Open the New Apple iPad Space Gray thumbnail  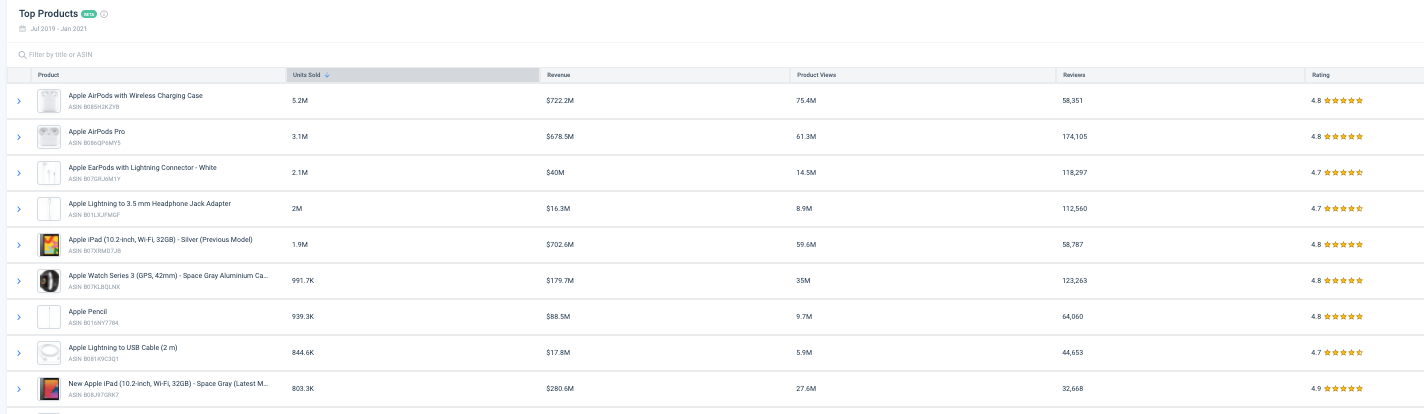pos(49,389)
